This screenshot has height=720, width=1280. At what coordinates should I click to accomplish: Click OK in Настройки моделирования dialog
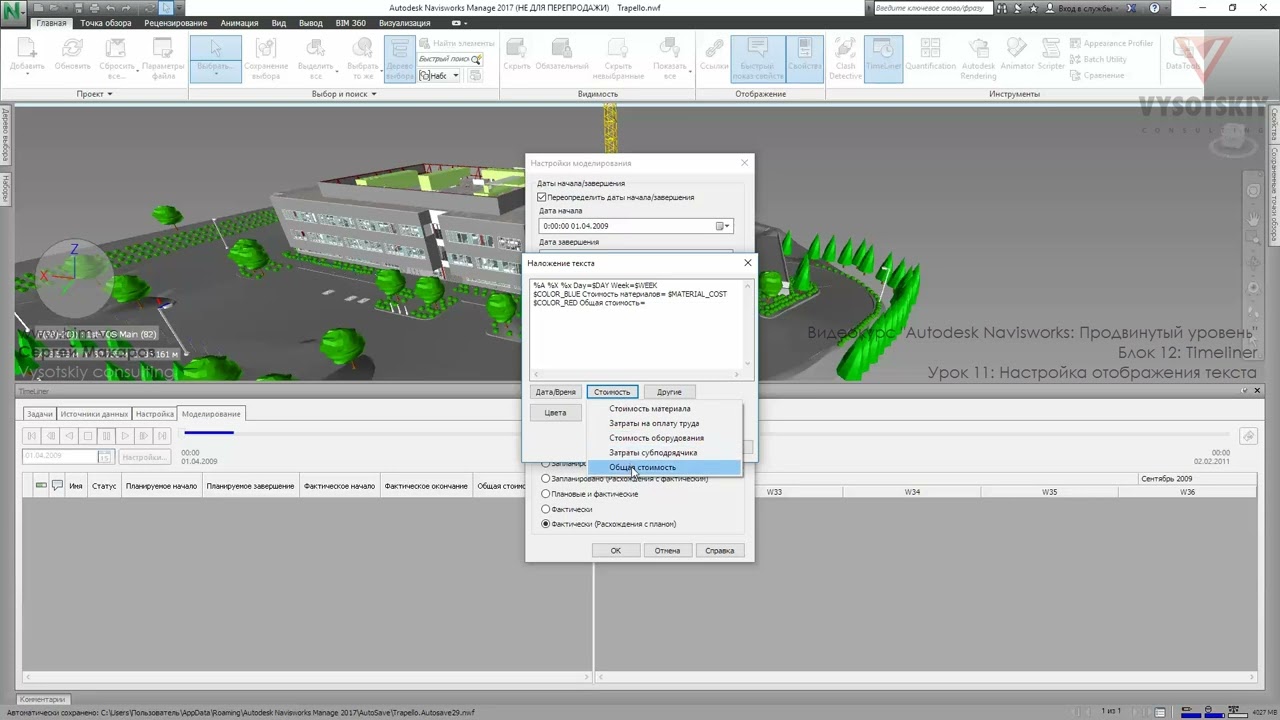(616, 550)
